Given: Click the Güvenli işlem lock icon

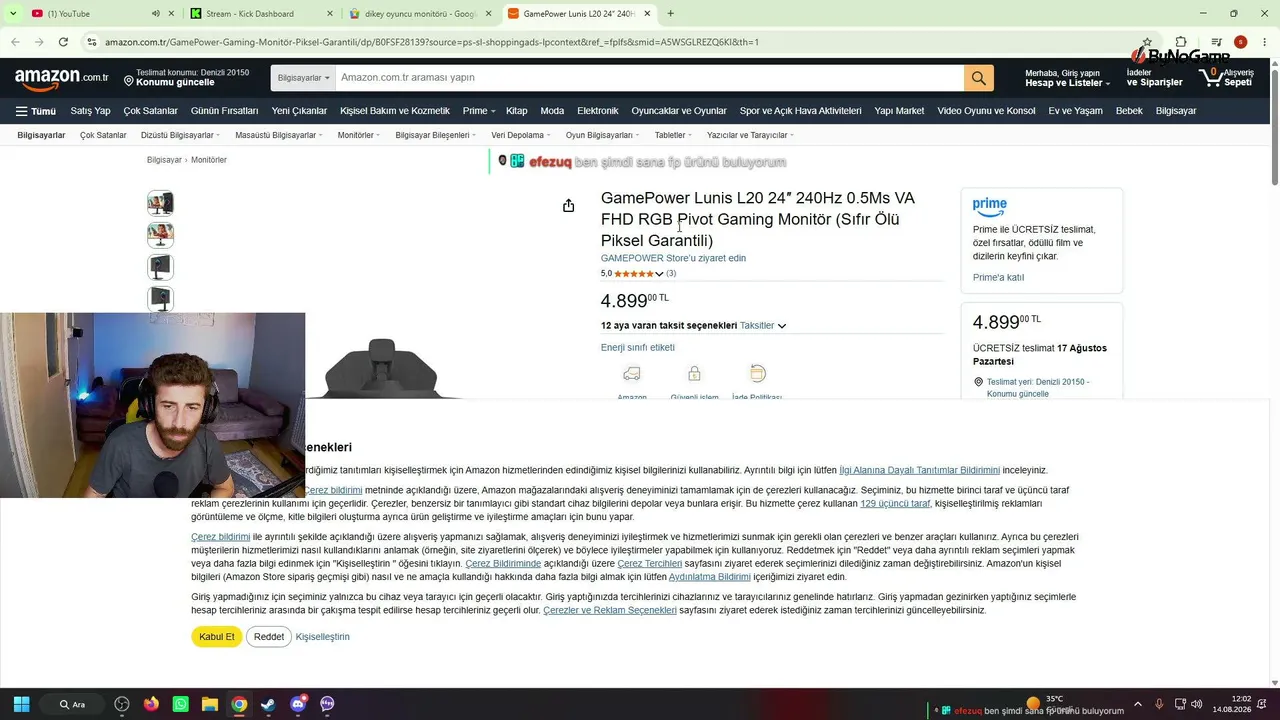Looking at the screenshot, I should pos(694,374).
